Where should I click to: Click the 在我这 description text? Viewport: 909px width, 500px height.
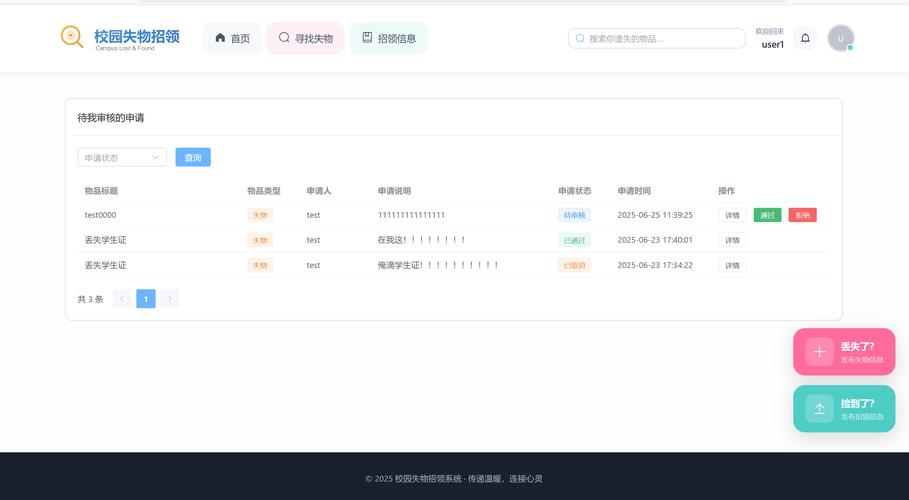(421, 240)
